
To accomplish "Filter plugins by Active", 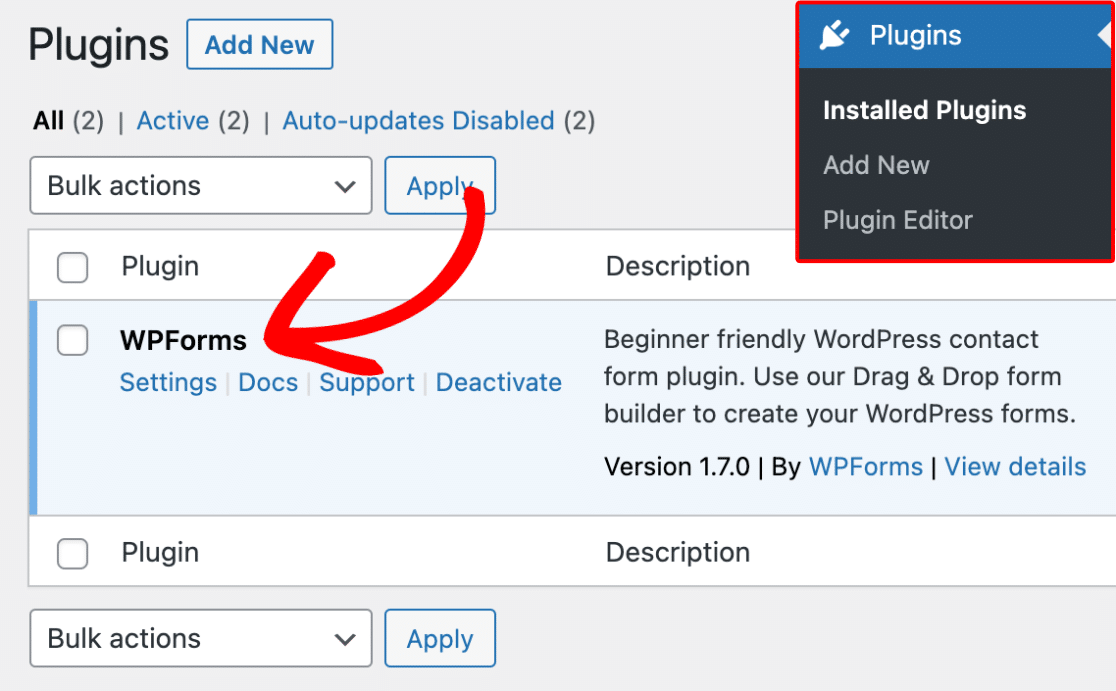I will pos(173,122).
